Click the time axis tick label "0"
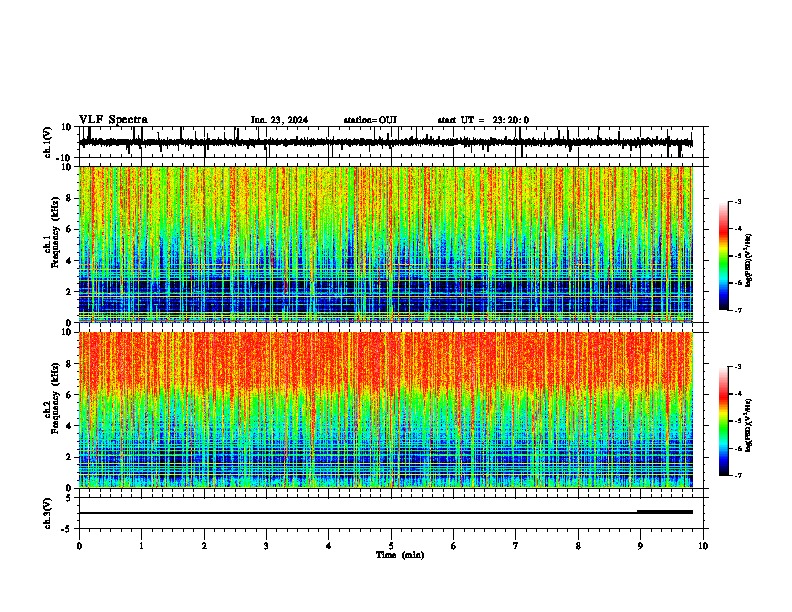 [79, 546]
